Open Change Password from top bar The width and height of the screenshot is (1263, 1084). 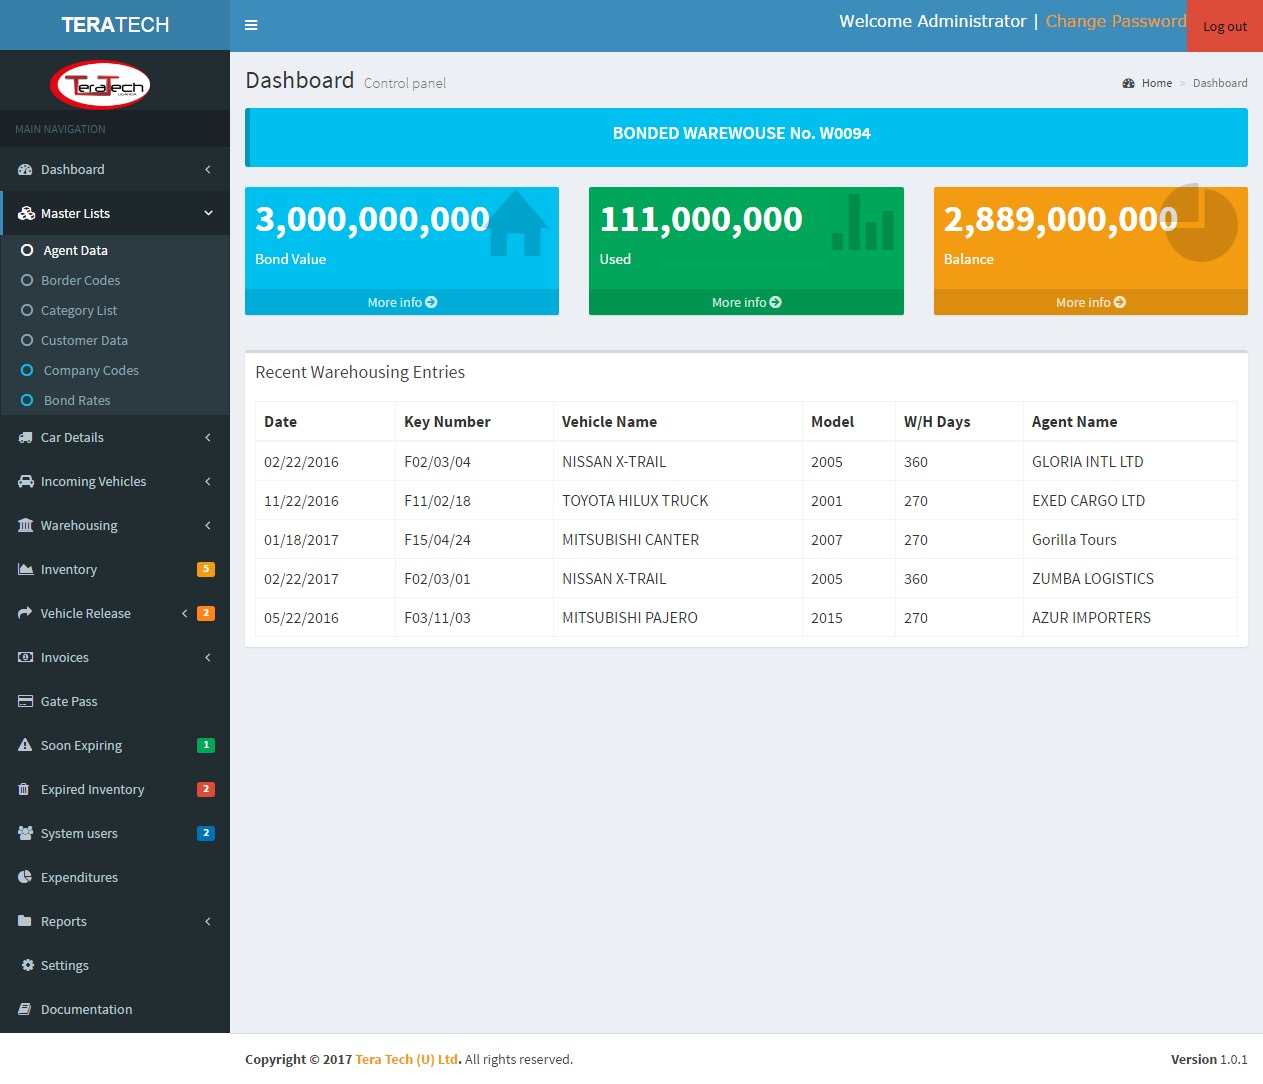point(1115,20)
